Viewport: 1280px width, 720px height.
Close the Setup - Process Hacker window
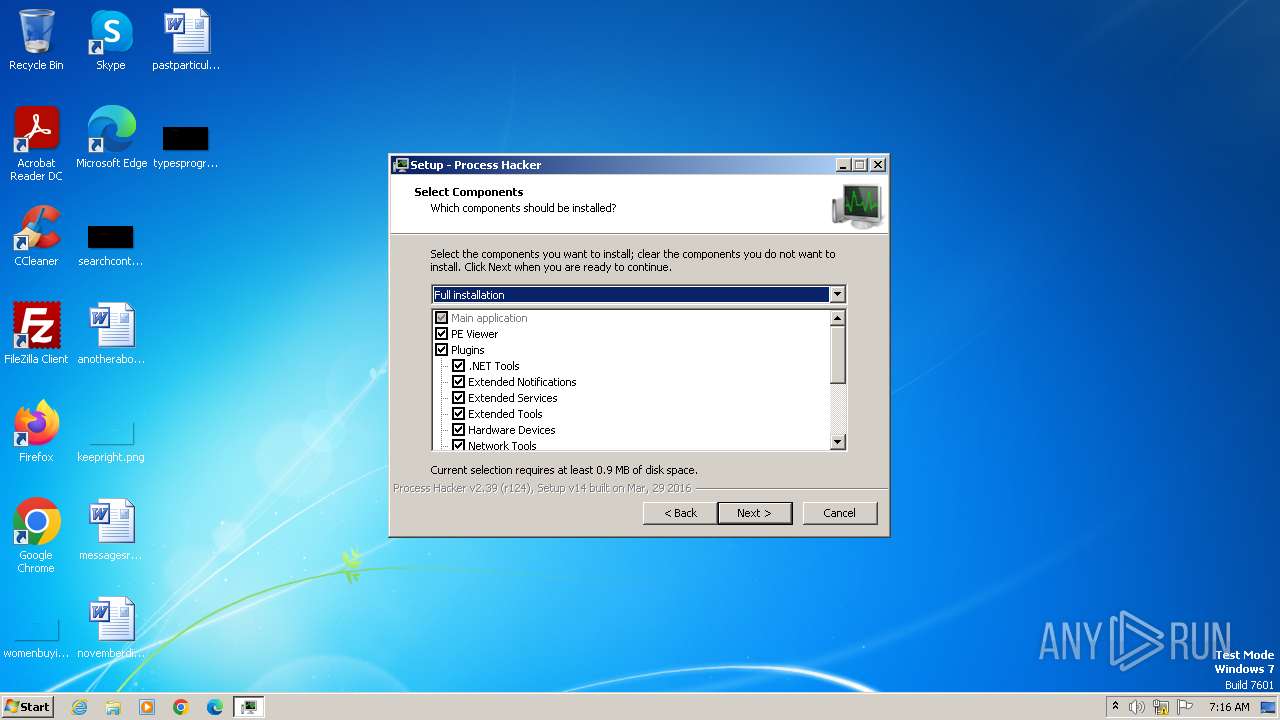[x=878, y=165]
